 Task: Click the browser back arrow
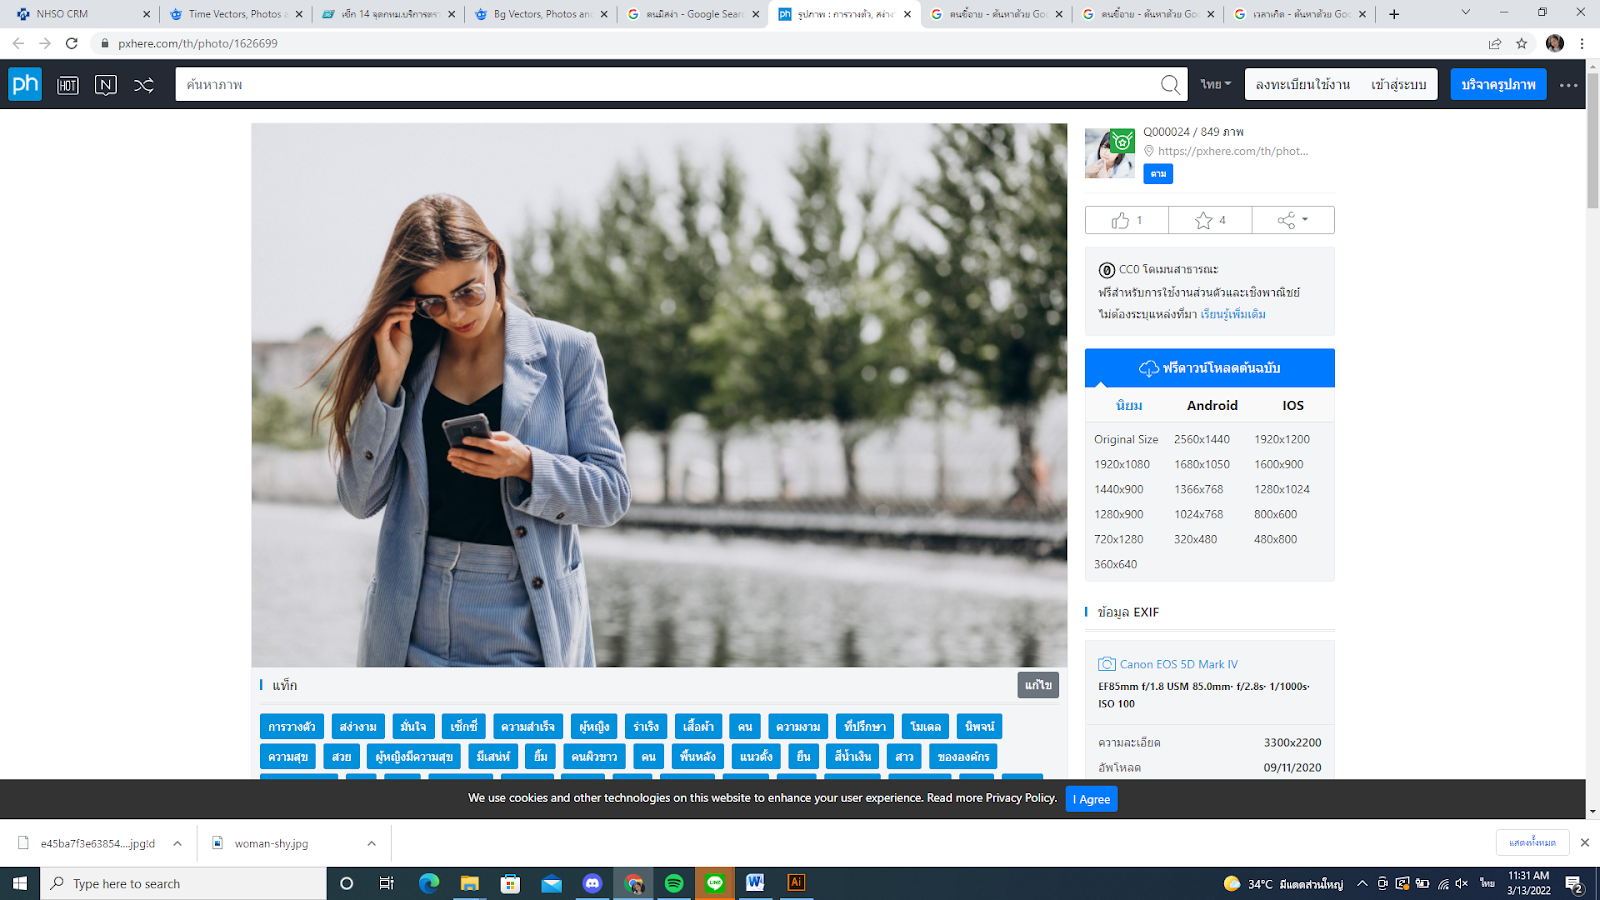pos(18,43)
